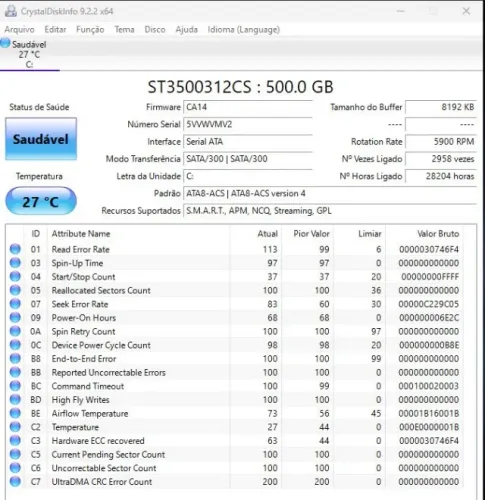Click raw value 00100020003
This screenshot has height=500, width=485.
[429, 386]
